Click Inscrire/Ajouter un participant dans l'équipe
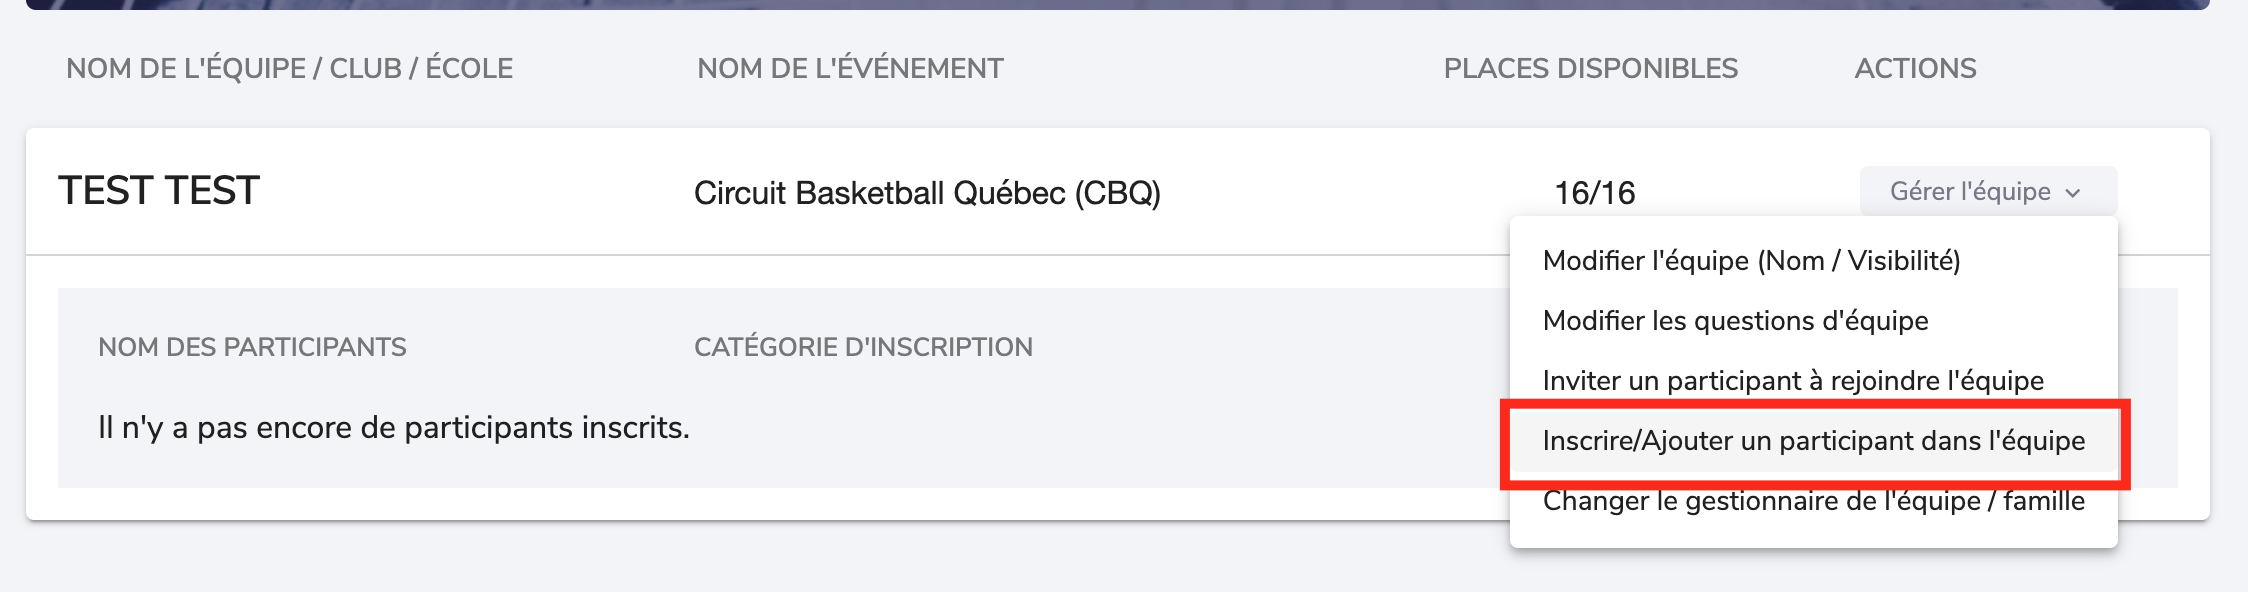Screen dimensions: 2248x592 (1813, 441)
